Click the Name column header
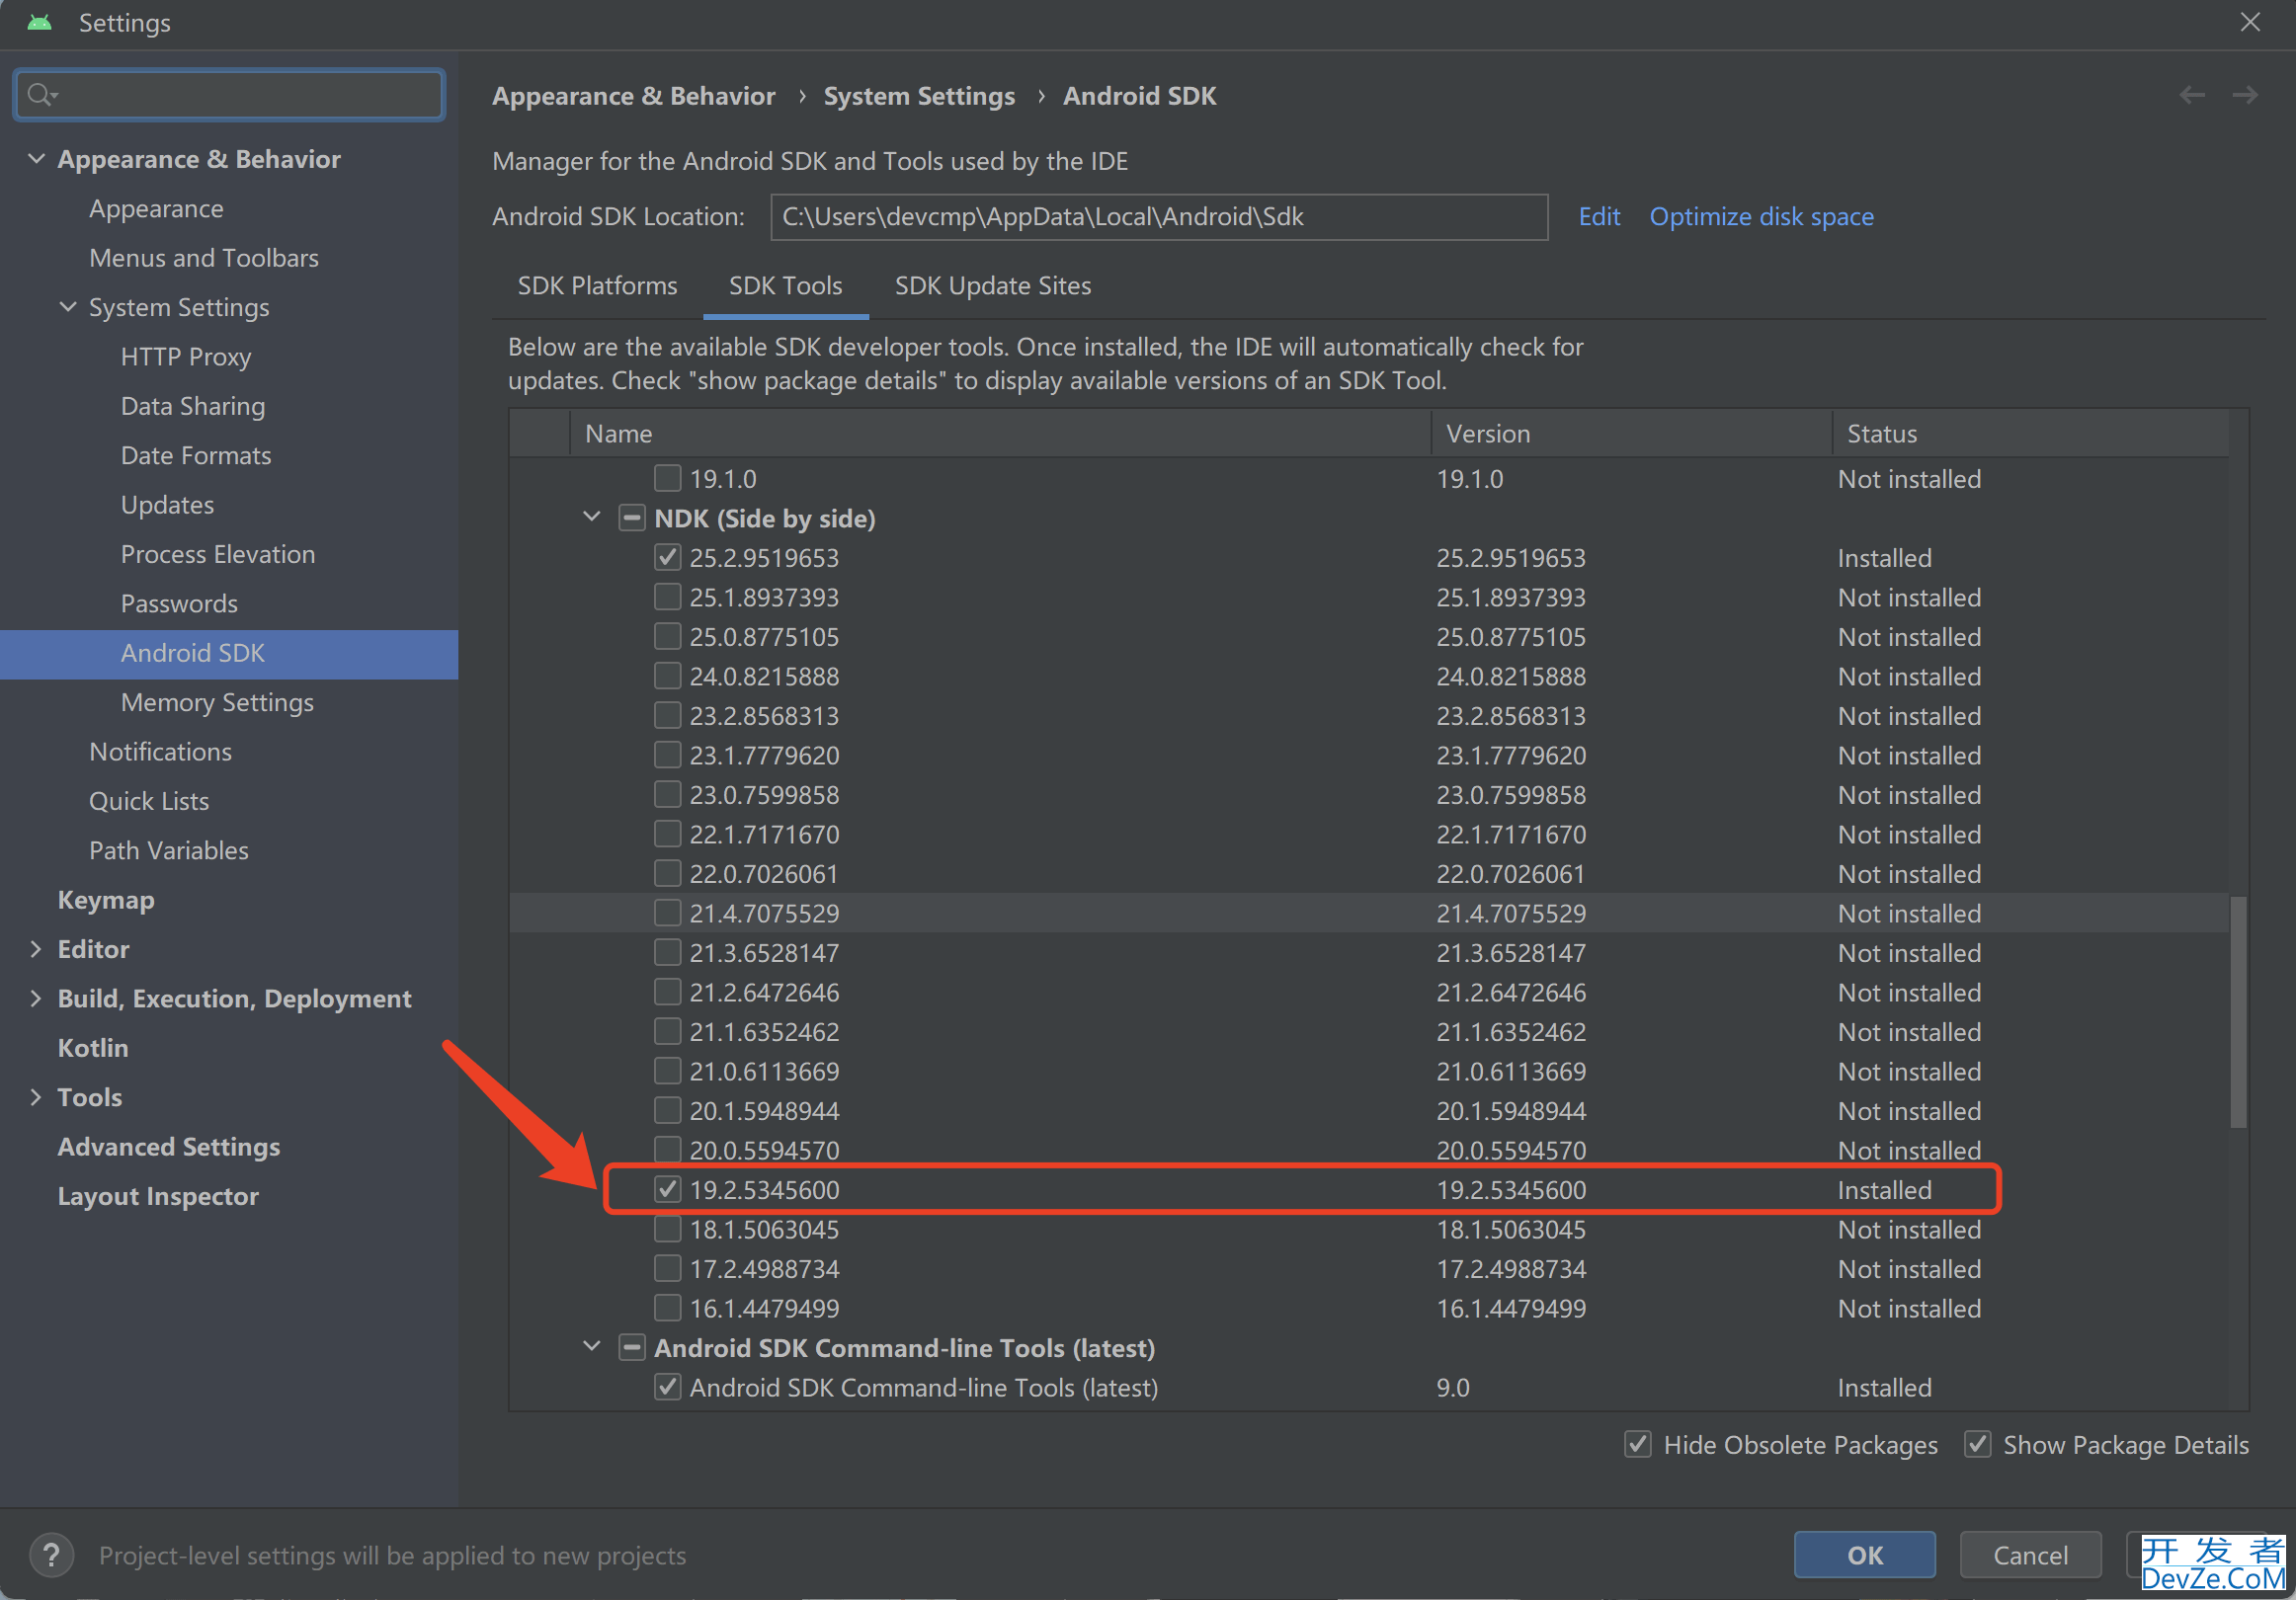The width and height of the screenshot is (2296, 1600). click(x=1000, y=433)
